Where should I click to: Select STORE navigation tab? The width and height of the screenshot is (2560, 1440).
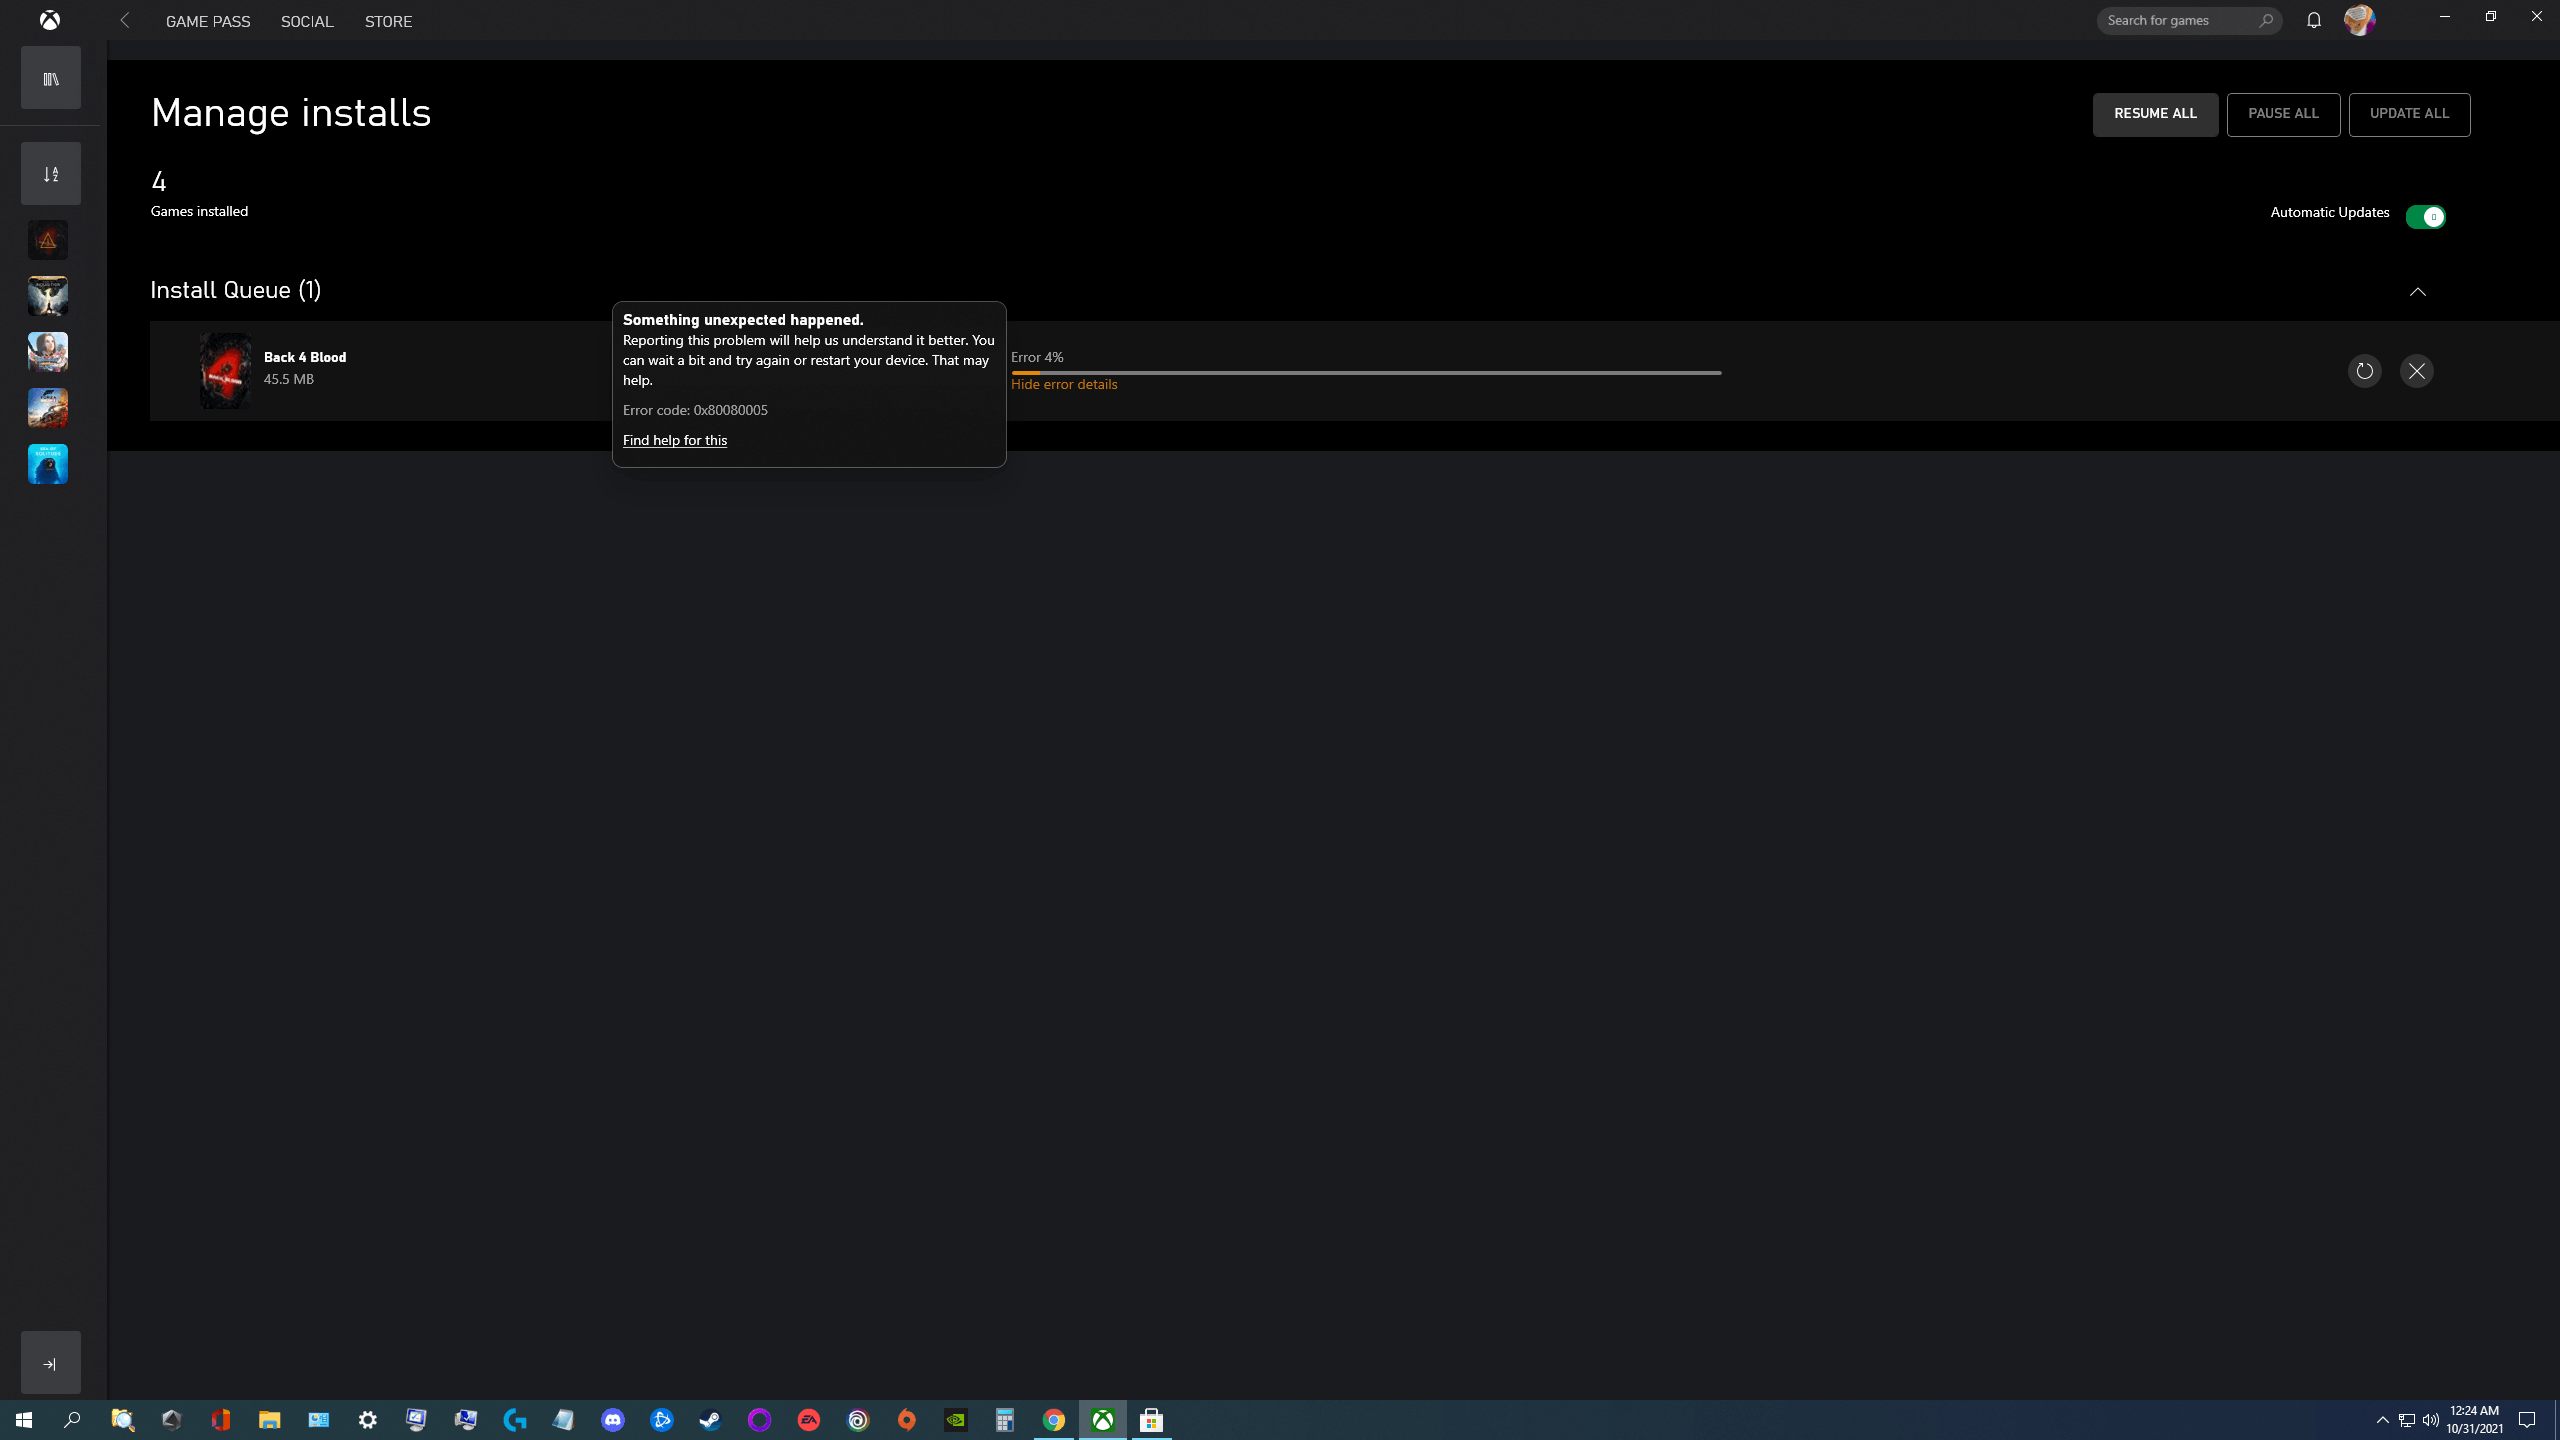pyautogui.click(x=389, y=21)
